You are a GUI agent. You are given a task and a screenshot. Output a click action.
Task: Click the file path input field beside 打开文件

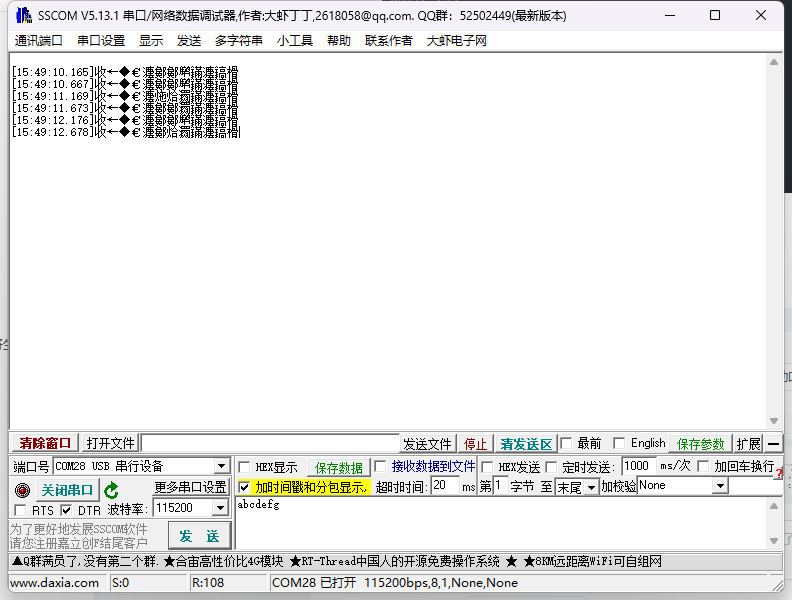[x=271, y=443]
